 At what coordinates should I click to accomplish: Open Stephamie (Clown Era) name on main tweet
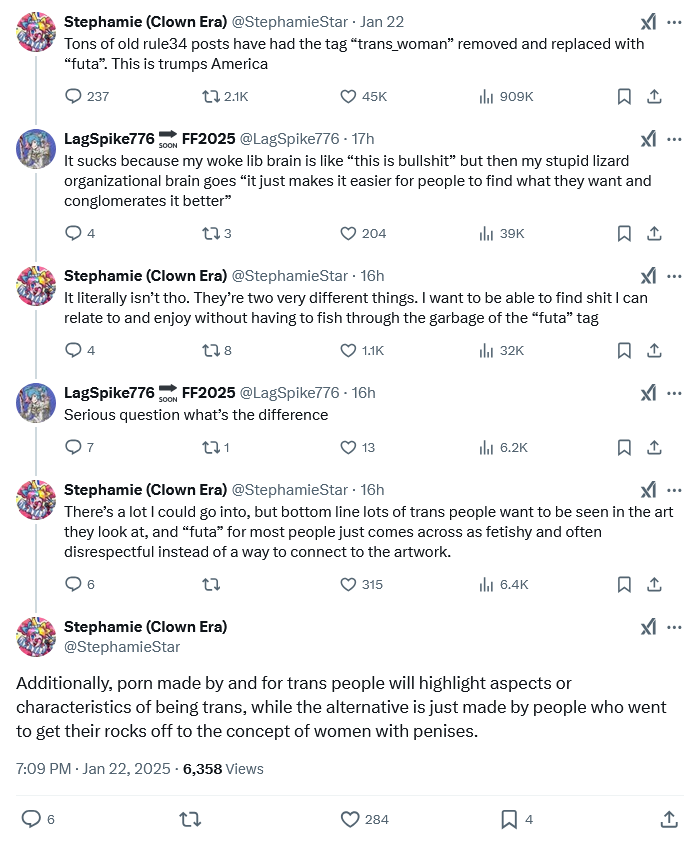click(145, 627)
